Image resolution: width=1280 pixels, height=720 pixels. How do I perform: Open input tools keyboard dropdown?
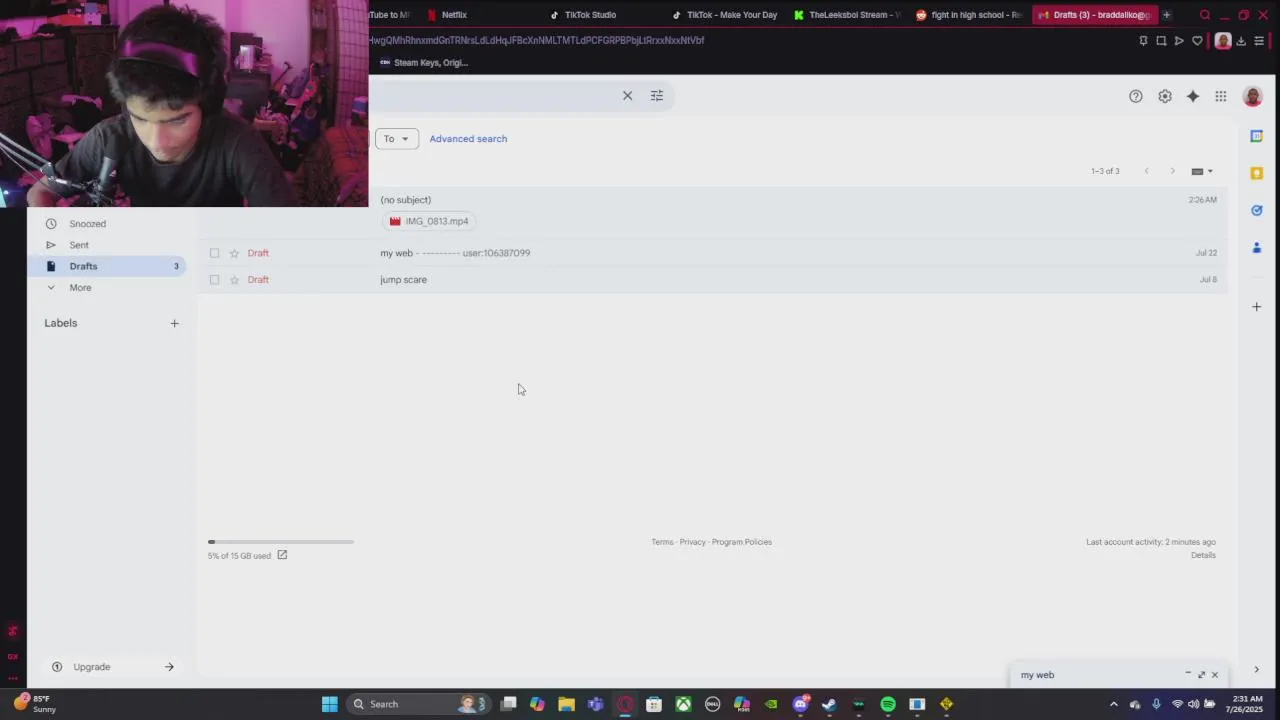point(1202,171)
